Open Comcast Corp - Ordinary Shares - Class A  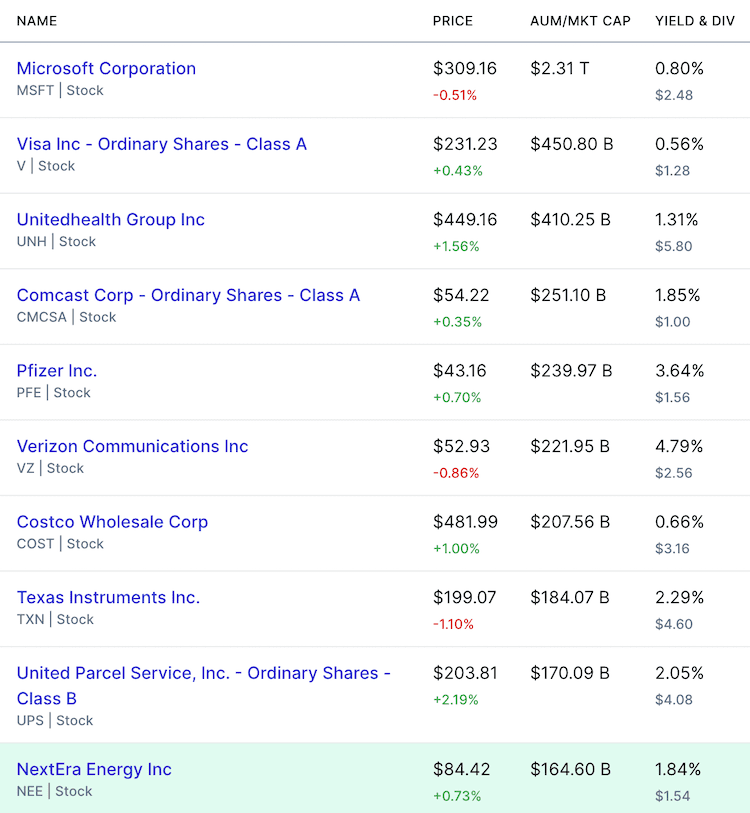188,296
